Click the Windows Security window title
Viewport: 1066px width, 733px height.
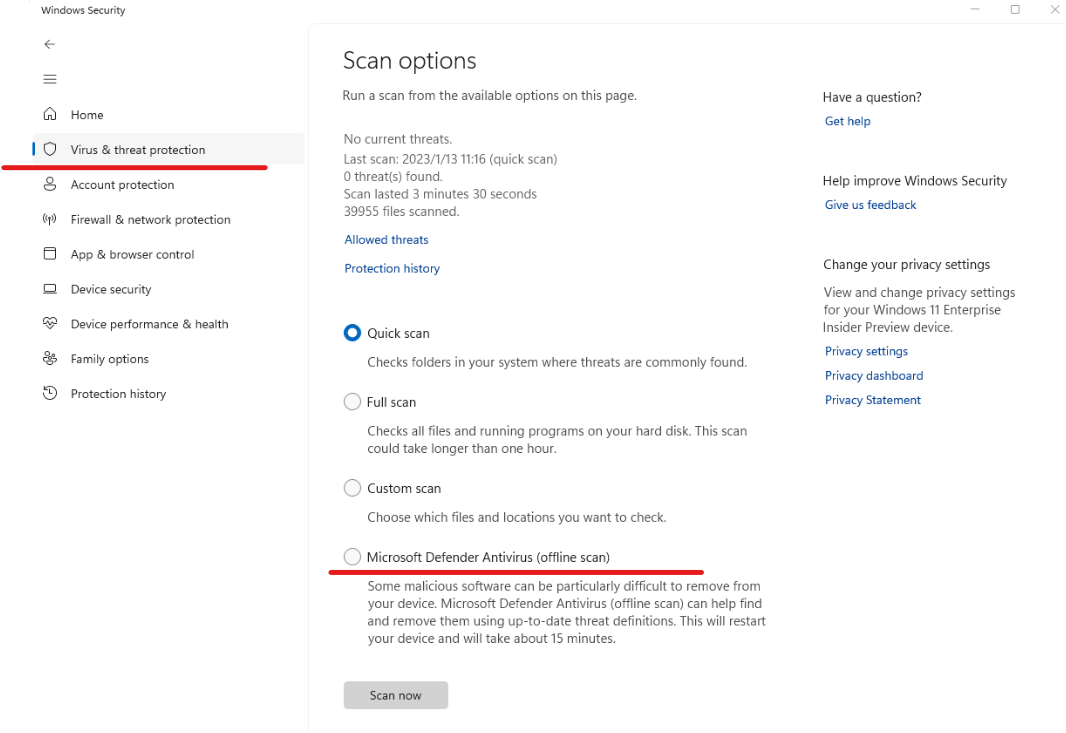(83, 10)
